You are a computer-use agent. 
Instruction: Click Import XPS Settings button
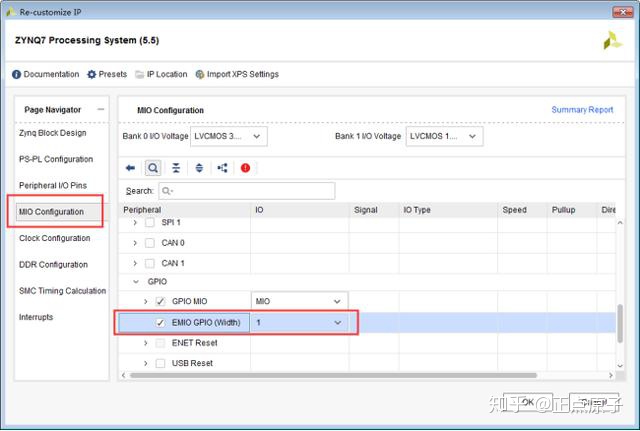pos(237,74)
